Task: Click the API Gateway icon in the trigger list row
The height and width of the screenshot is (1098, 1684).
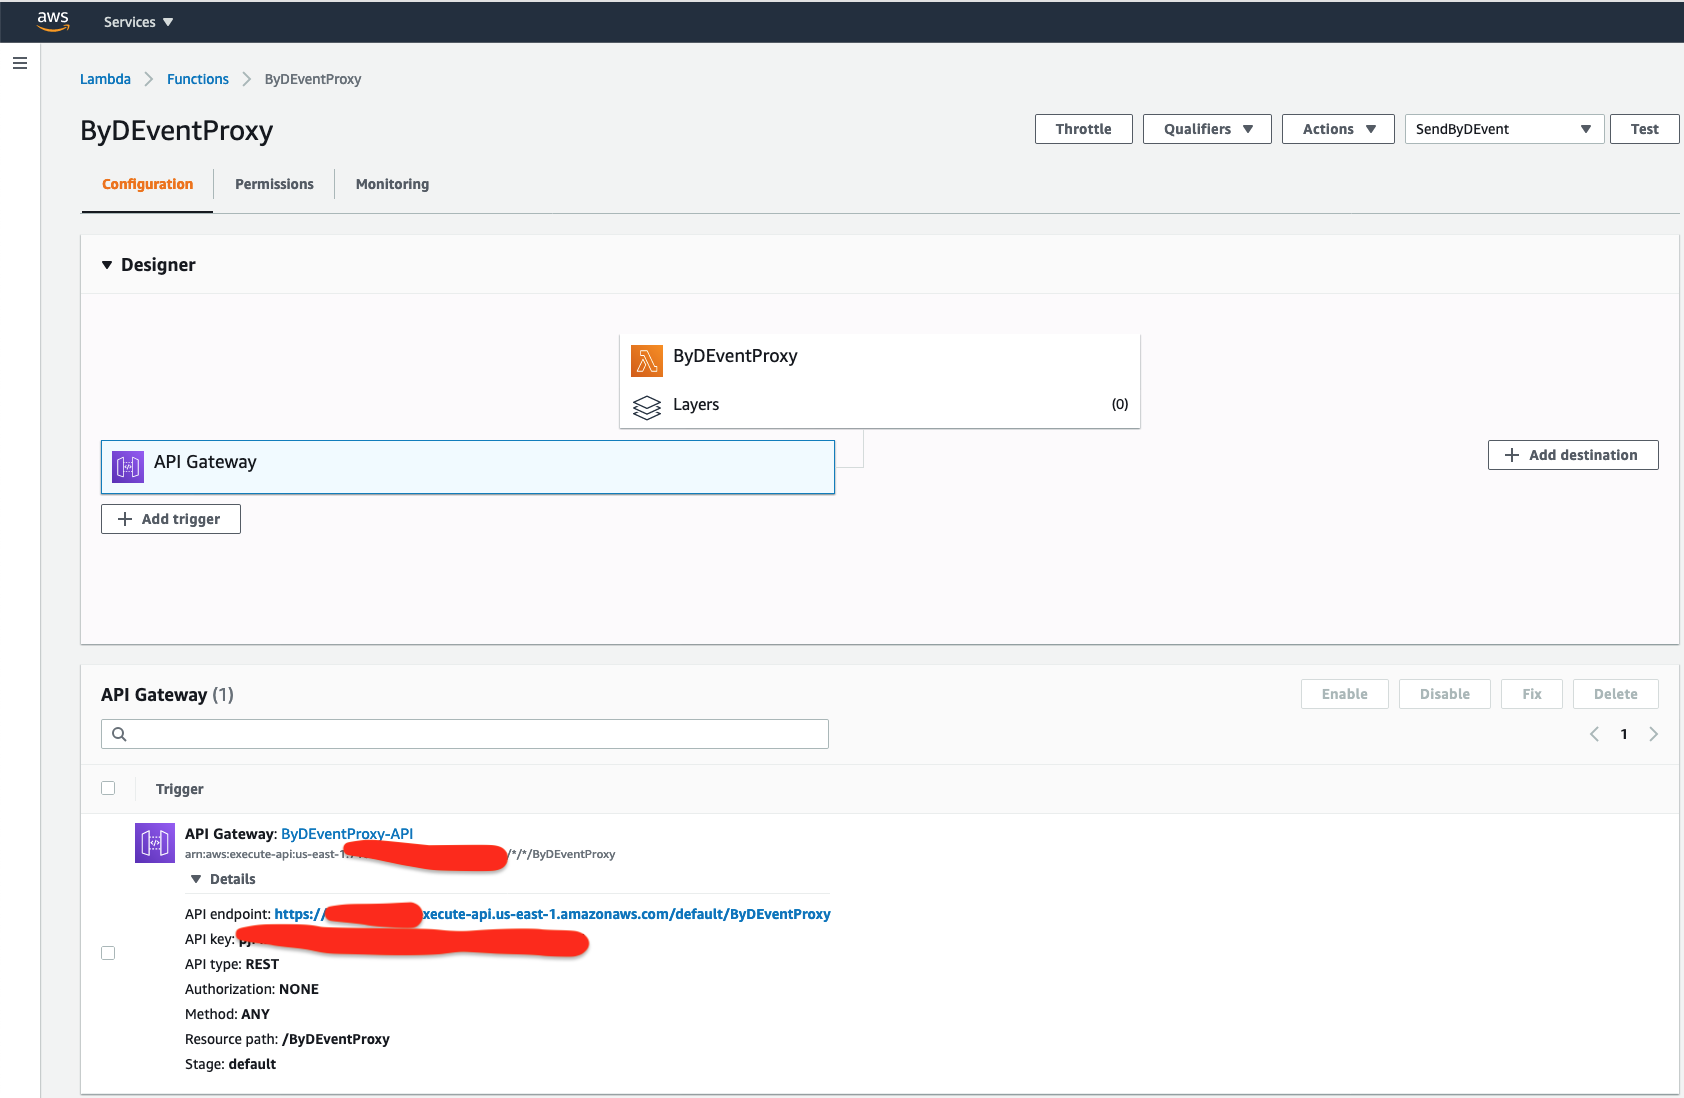Action: tap(155, 843)
